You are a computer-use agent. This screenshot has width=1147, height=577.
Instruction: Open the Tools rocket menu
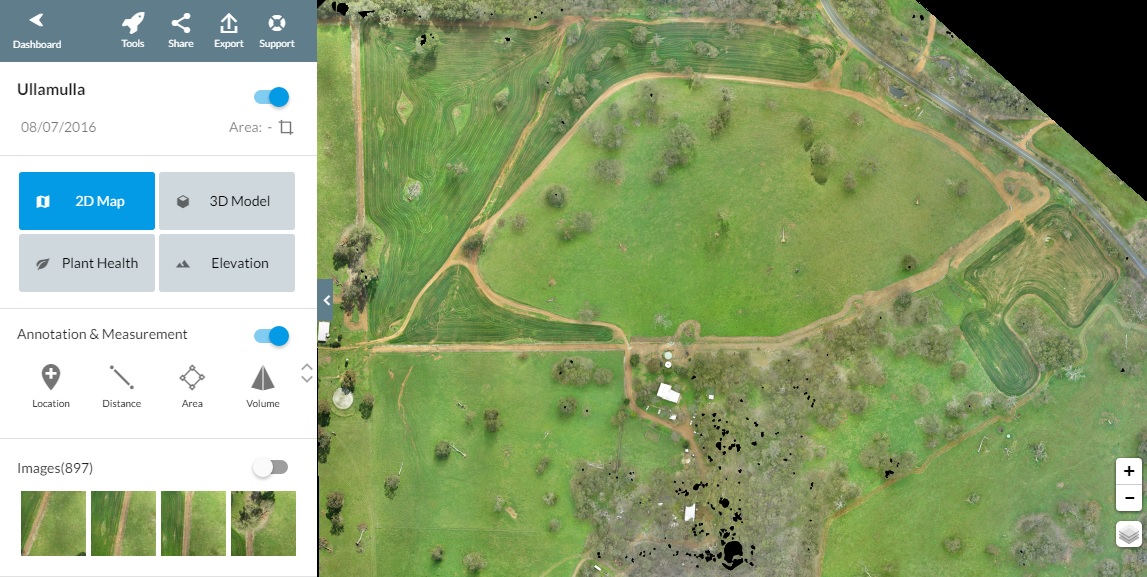(x=132, y=31)
